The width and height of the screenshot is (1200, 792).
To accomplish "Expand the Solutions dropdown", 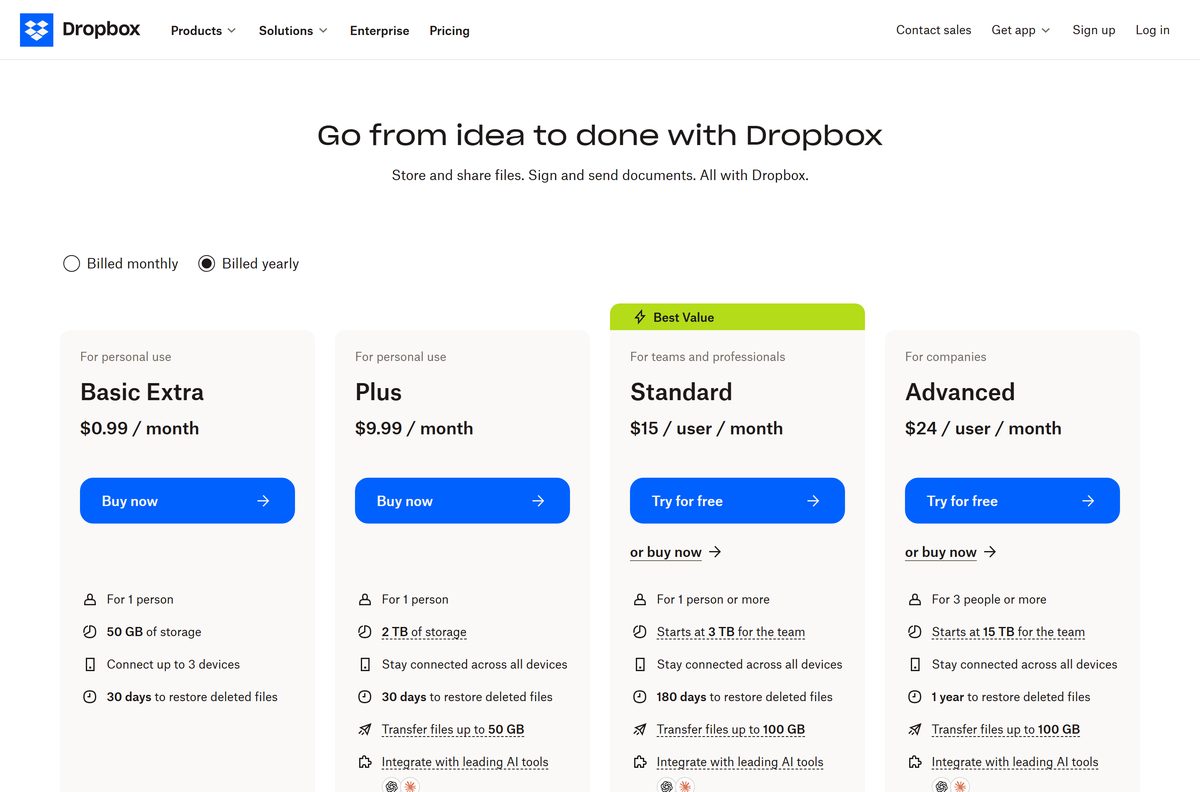I will pyautogui.click(x=293, y=31).
